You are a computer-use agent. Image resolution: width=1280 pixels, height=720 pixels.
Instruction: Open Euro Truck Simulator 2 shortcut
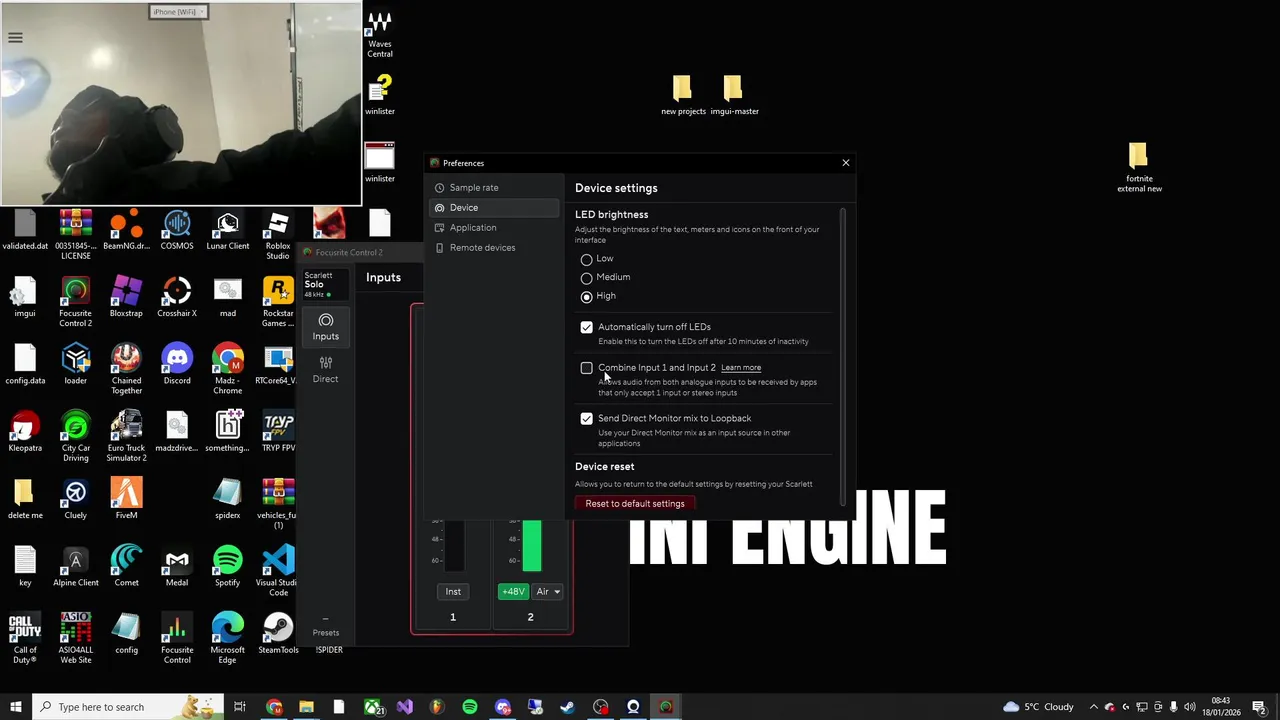[x=126, y=438]
